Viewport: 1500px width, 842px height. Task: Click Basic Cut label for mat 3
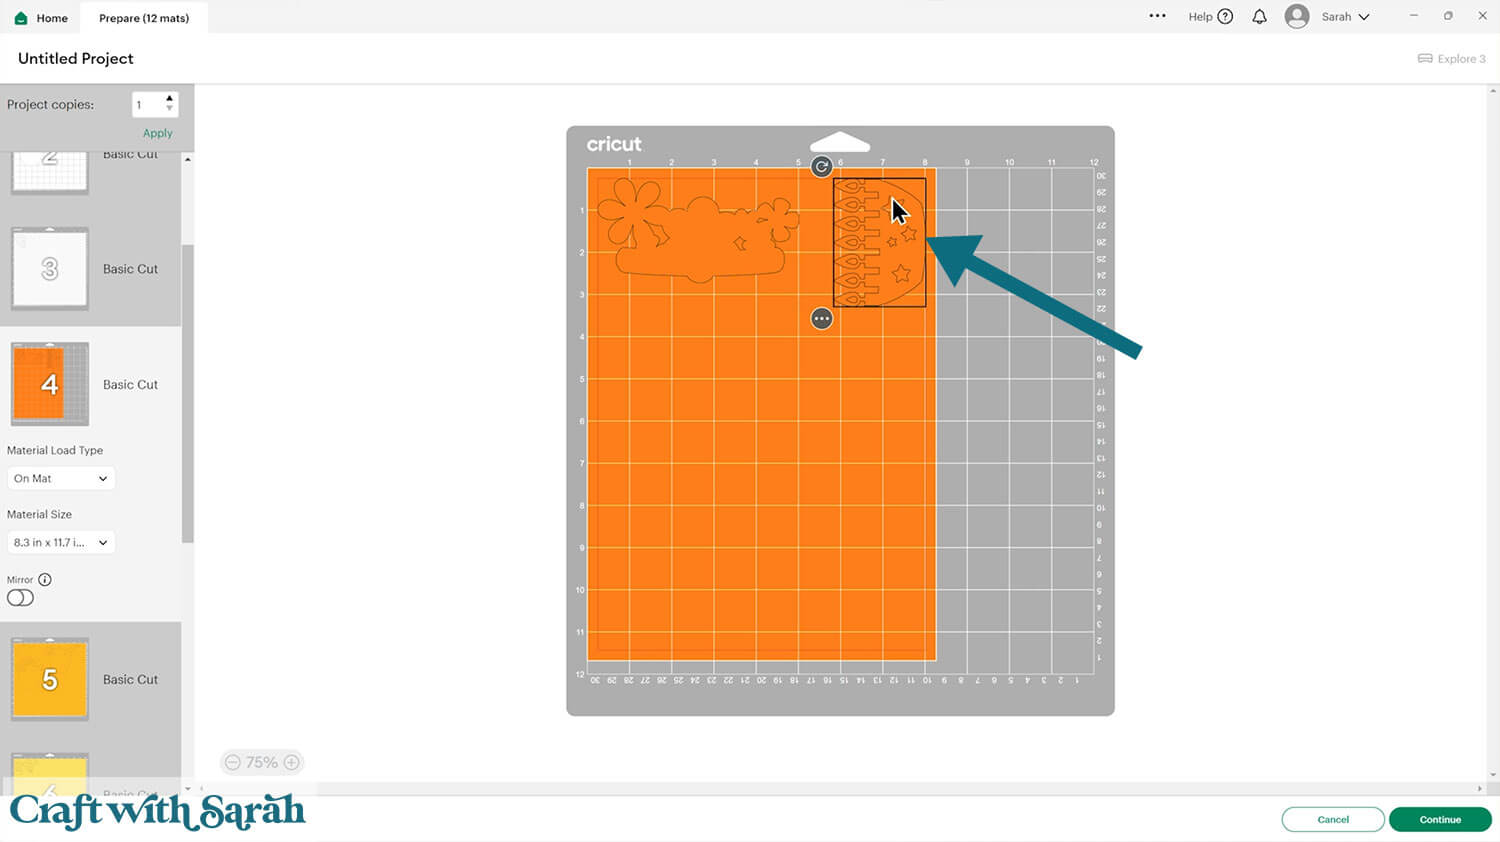130,269
